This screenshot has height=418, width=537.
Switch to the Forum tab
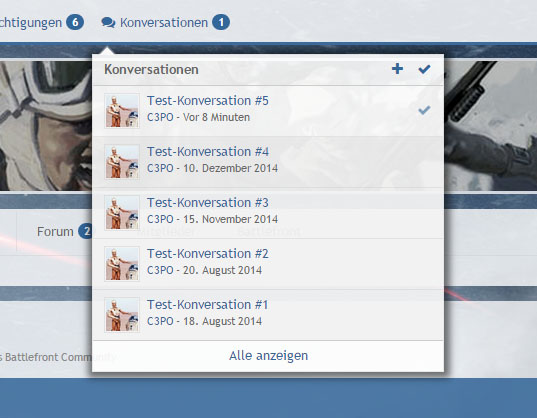pos(55,232)
